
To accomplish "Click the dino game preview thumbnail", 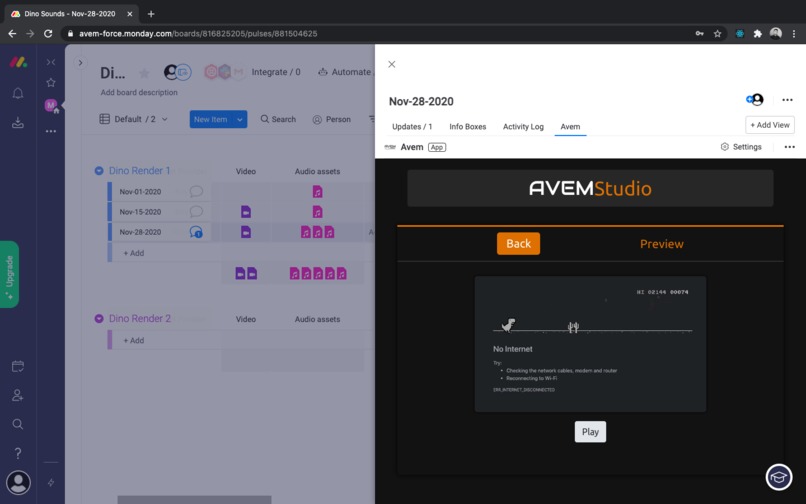I will click(590, 344).
